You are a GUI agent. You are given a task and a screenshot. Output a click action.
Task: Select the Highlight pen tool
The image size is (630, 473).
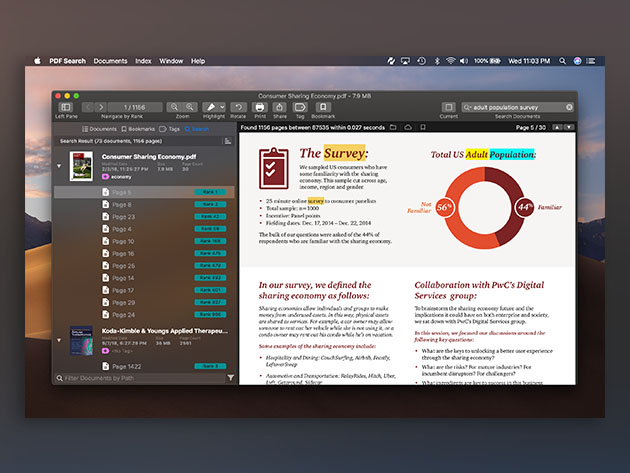(x=210, y=107)
